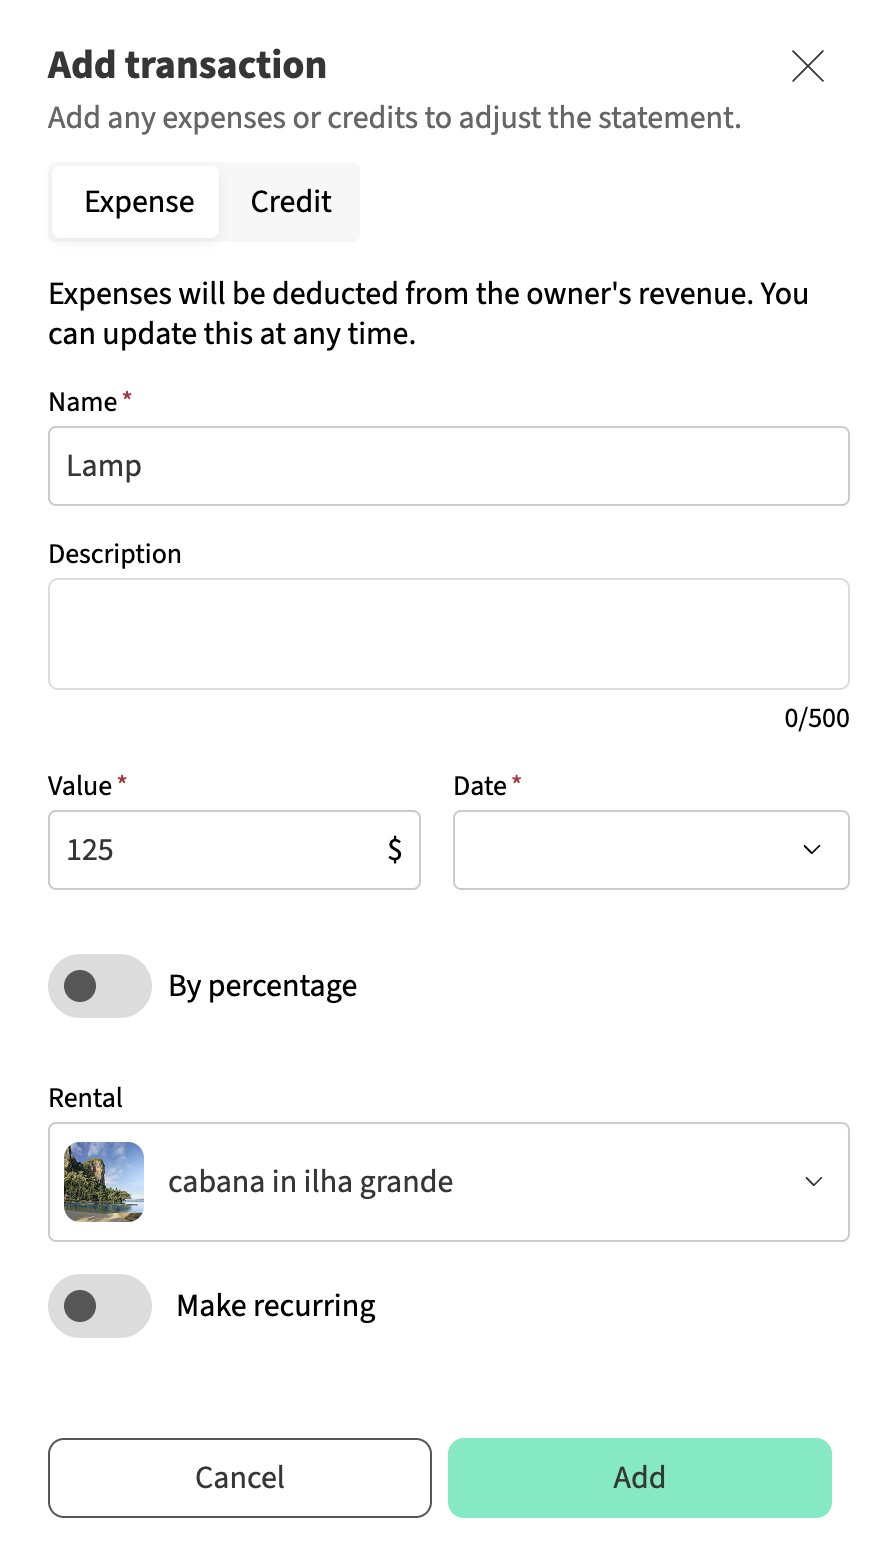Open the Date picker field
Viewport: 880px width, 1550px height.
630,850
